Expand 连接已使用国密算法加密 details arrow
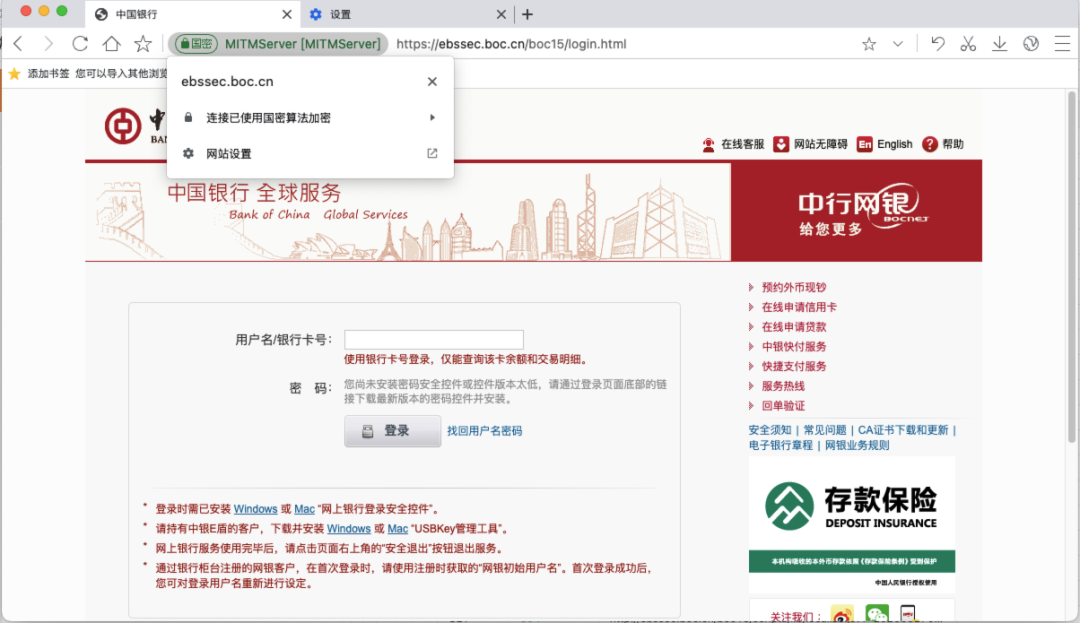Viewport: 1080px width, 623px height. click(x=432, y=118)
